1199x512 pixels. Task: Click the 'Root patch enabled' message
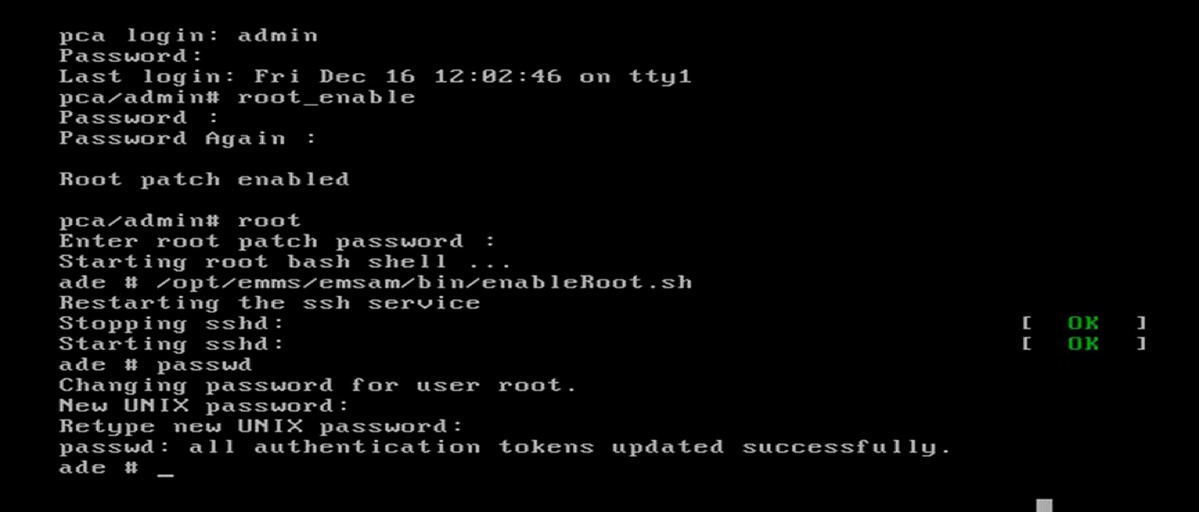(x=204, y=180)
